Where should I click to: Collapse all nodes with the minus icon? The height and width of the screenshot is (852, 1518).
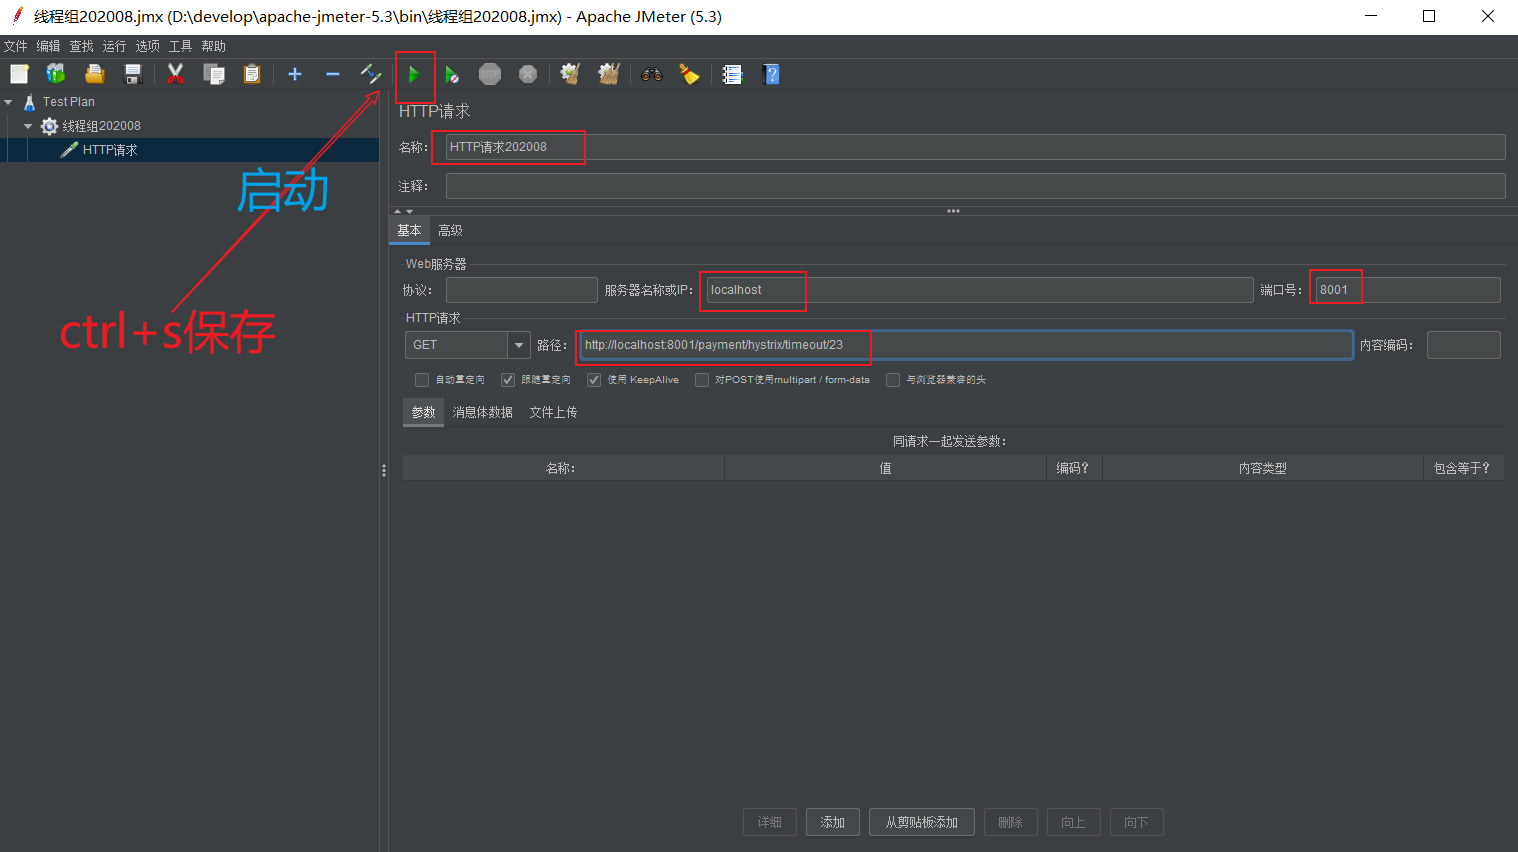[333, 74]
